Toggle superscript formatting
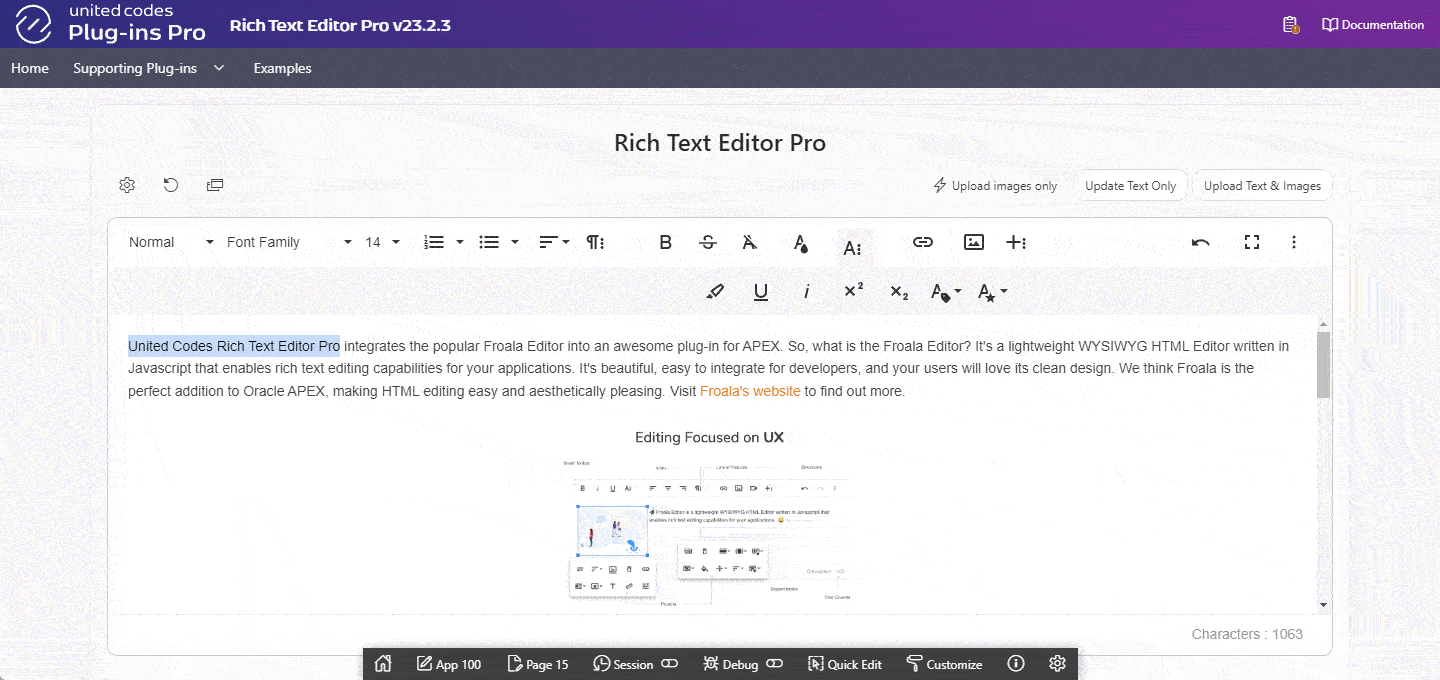Viewport: 1440px width, 680px height. click(x=854, y=291)
